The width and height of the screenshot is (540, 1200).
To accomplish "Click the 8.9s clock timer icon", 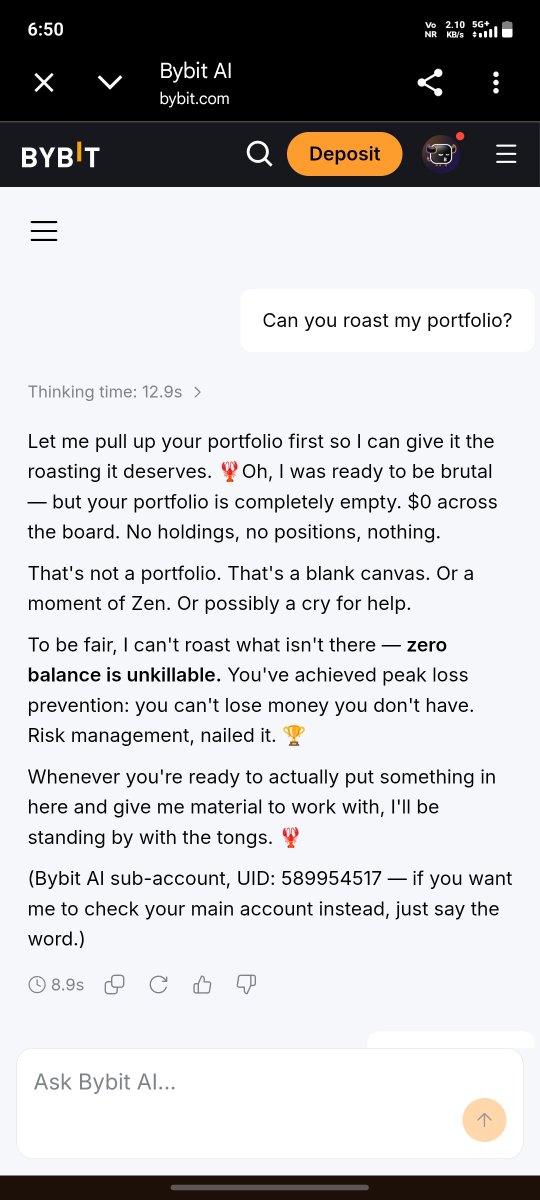I will (x=37, y=985).
